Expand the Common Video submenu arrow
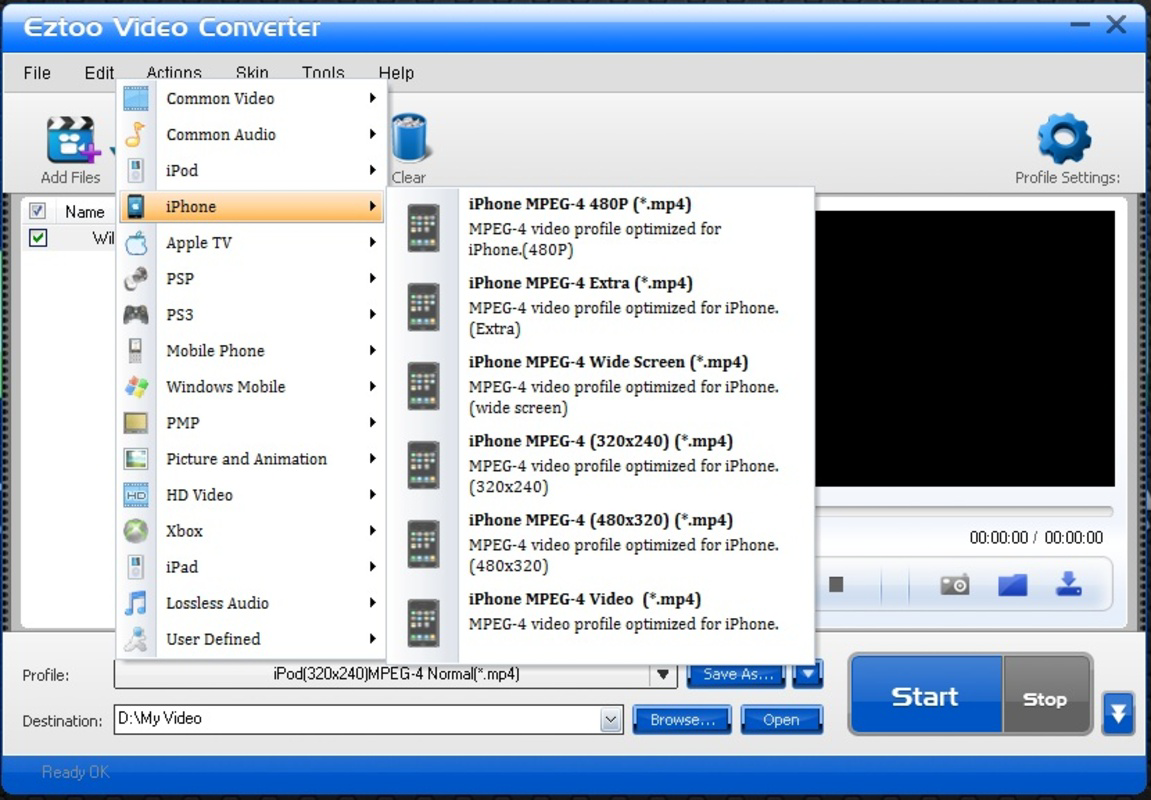This screenshot has width=1151, height=800. (x=373, y=98)
